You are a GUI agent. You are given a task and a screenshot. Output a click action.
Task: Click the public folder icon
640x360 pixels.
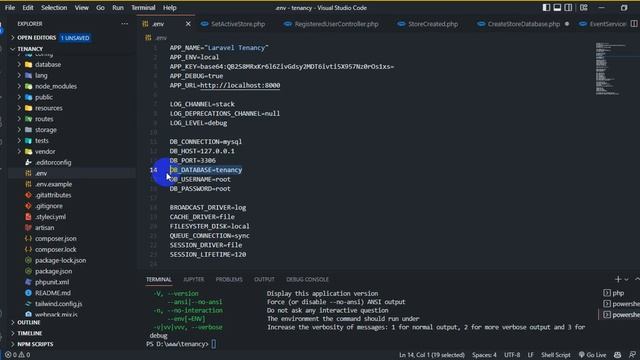pos(29,97)
